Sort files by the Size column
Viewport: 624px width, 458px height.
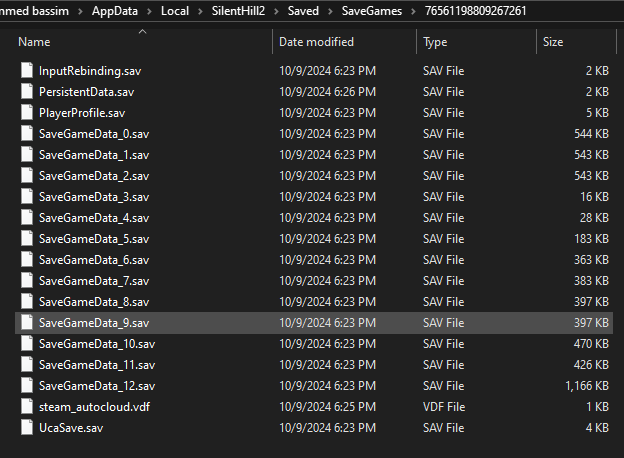tap(553, 42)
